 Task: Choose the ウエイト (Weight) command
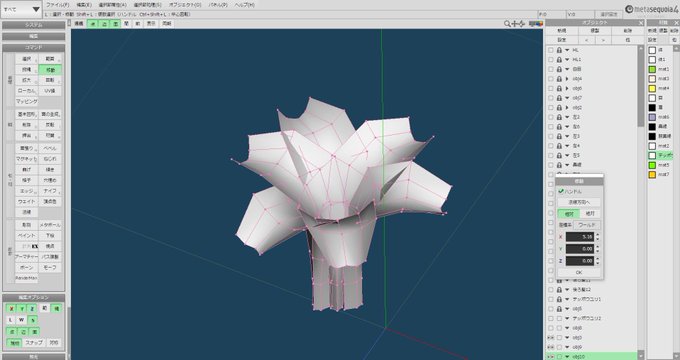26,202
